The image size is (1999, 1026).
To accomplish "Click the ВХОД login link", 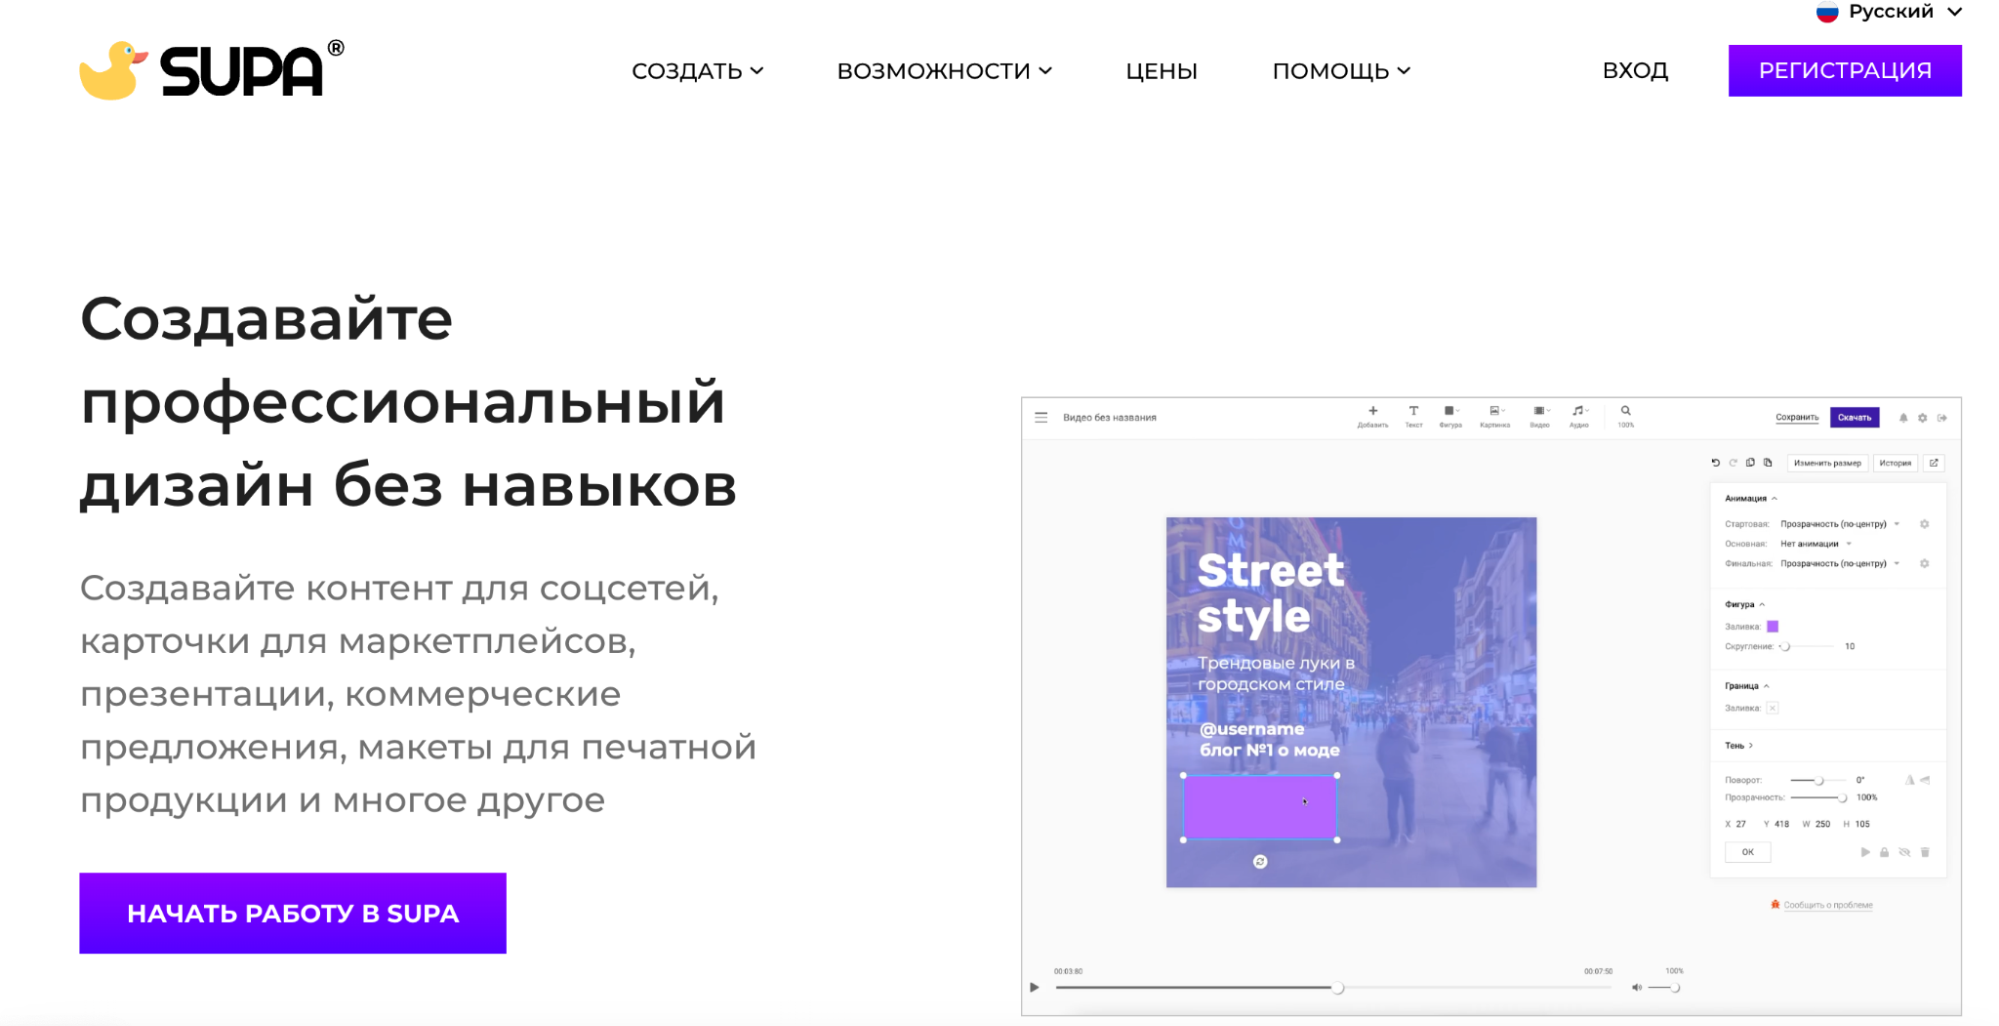I will (x=1635, y=71).
